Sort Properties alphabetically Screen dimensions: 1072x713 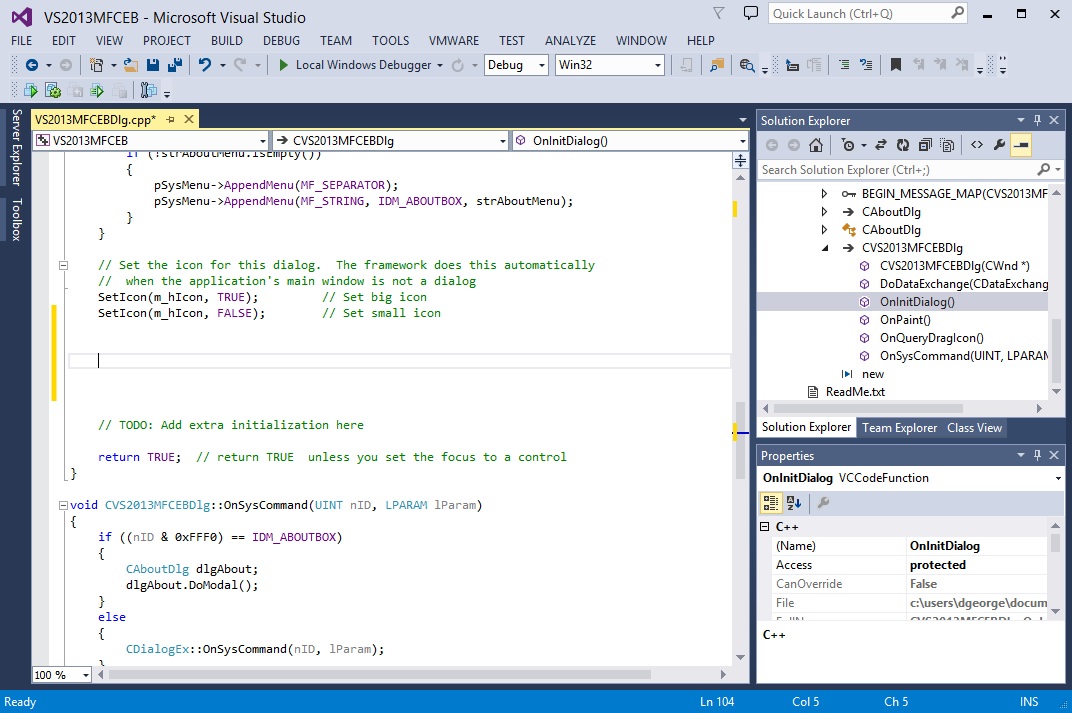(x=794, y=503)
